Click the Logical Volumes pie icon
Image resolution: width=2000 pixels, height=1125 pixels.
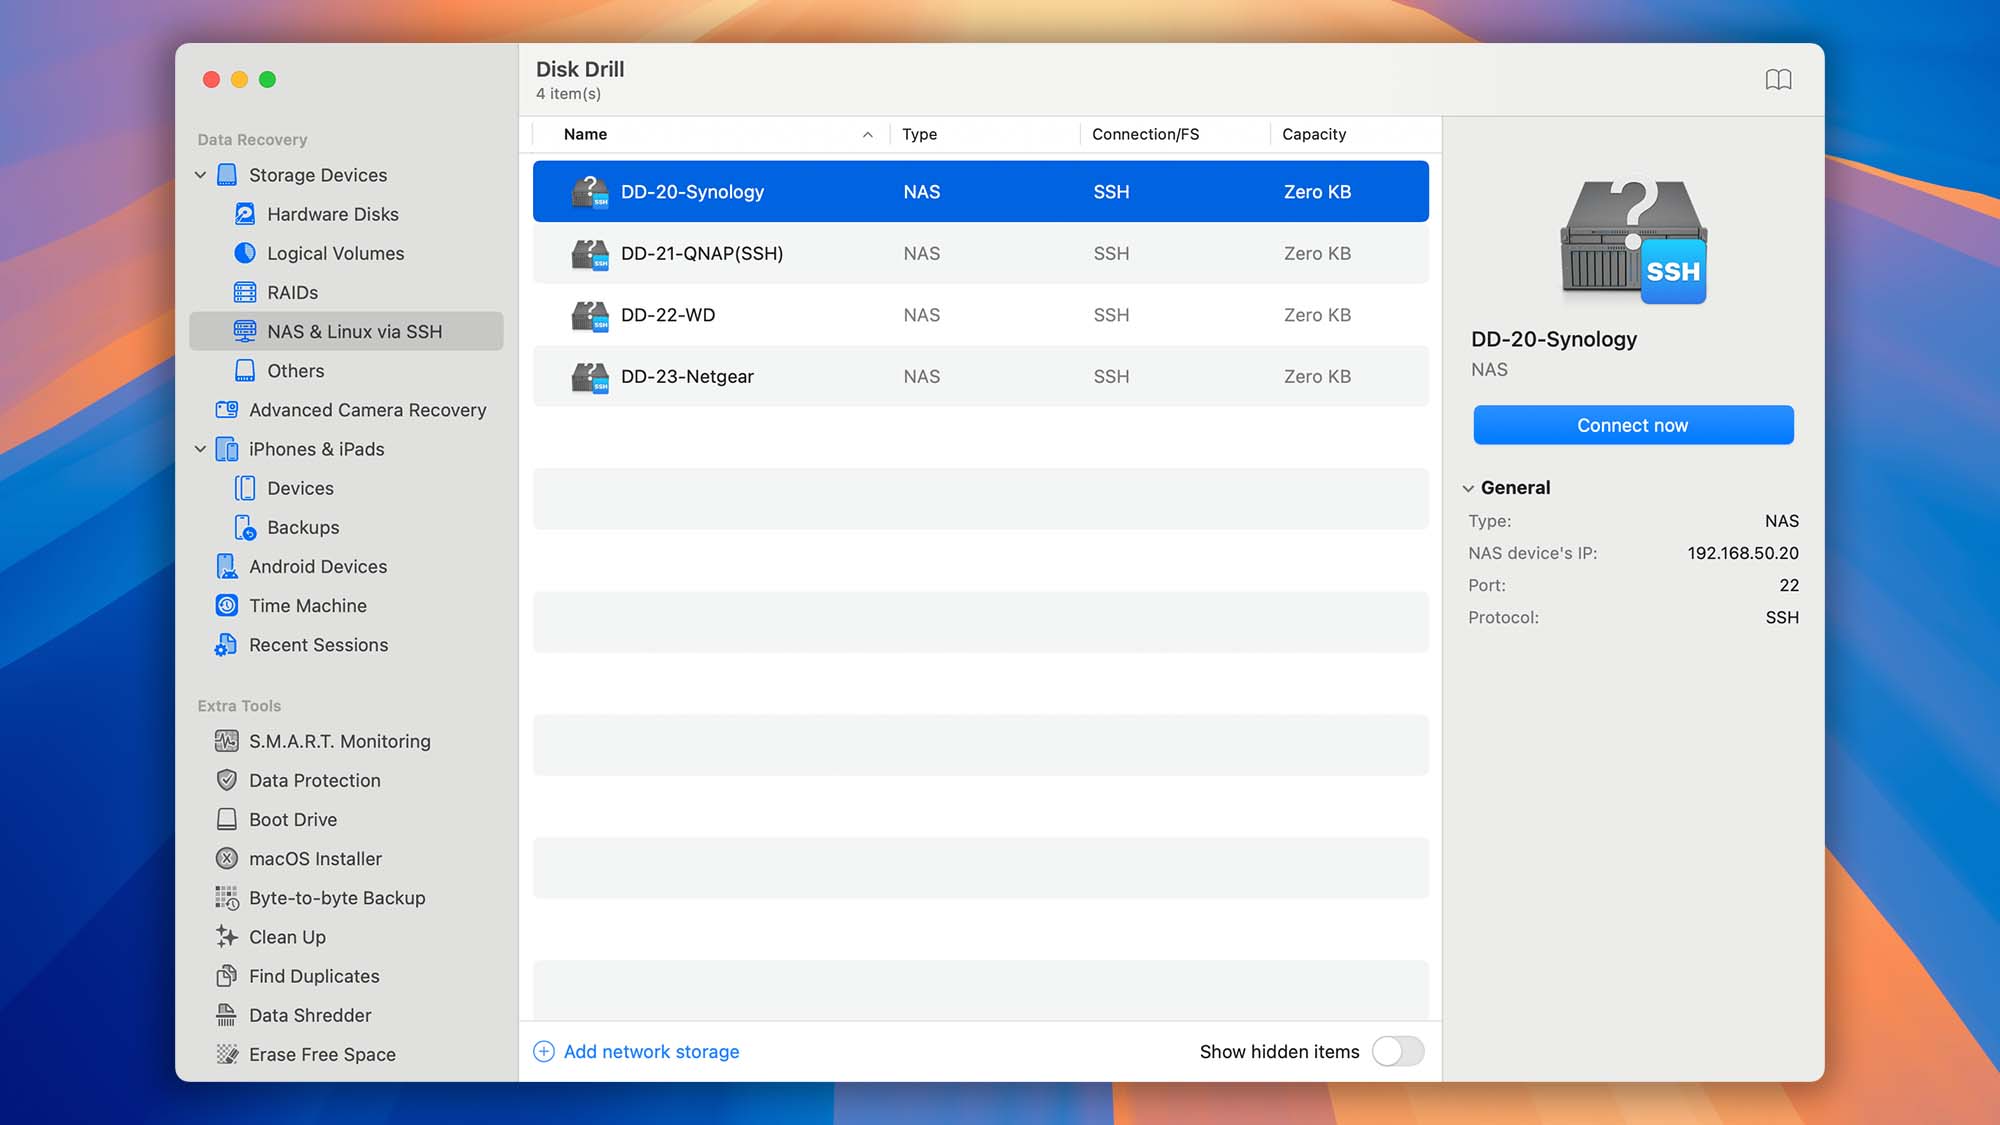coord(245,253)
